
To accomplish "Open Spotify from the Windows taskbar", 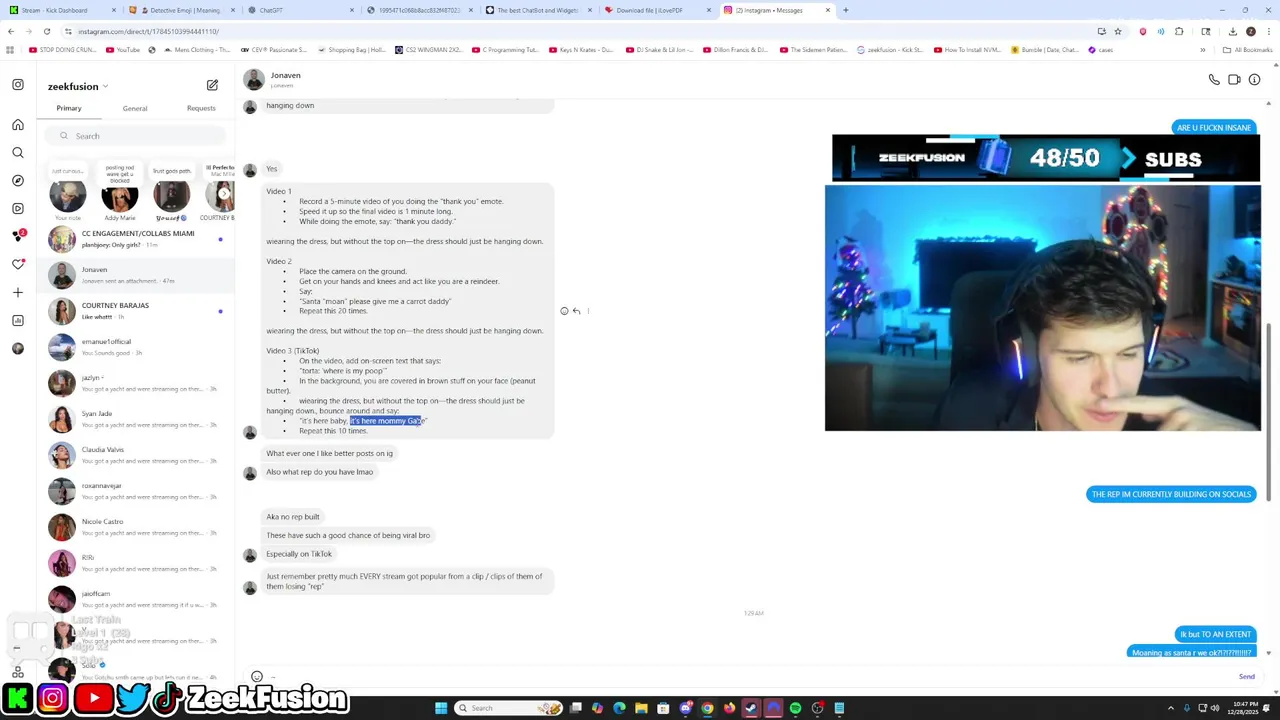I will (795, 708).
